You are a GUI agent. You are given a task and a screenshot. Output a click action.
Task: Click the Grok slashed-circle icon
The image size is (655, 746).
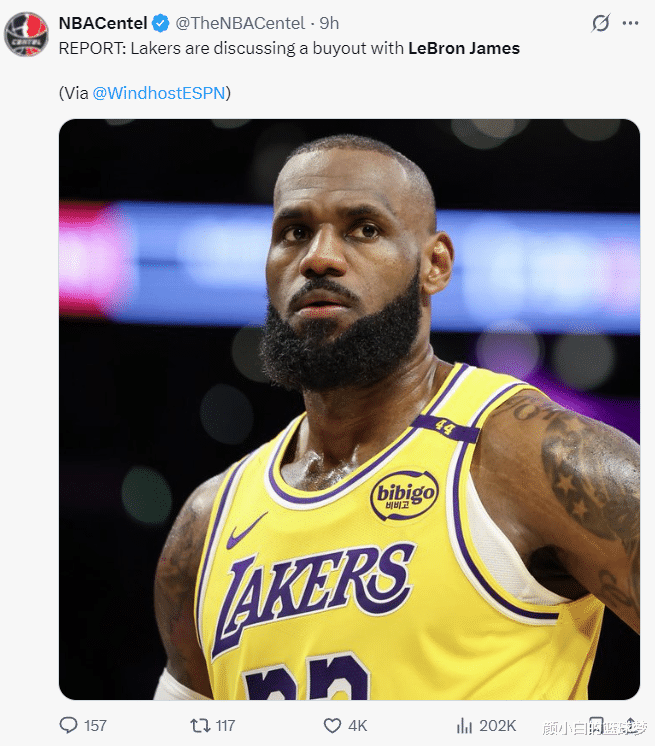[x=601, y=23]
